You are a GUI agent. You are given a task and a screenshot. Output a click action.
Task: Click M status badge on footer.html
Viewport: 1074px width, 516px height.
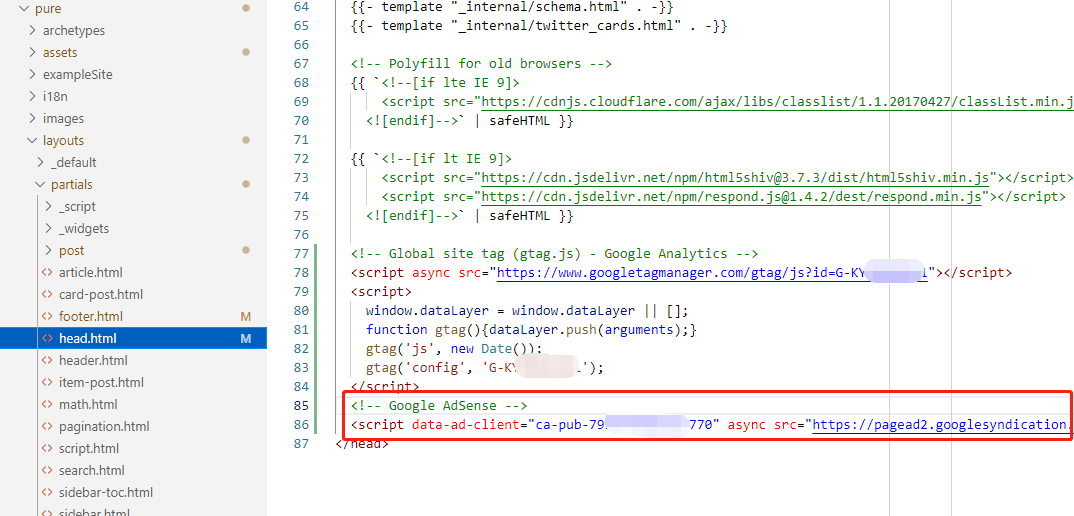click(x=246, y=317)
